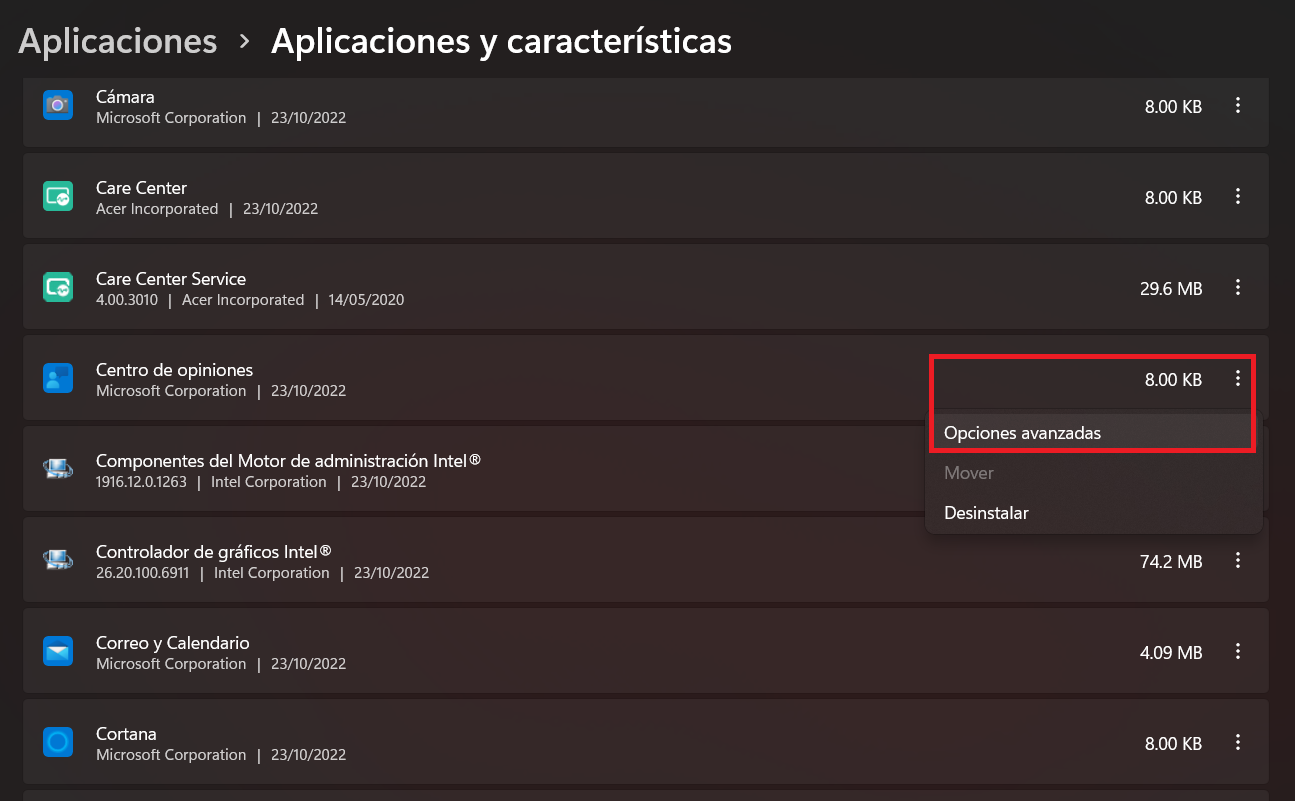Click the Care Center name text
1295x801 pixels.
click(141, 188)
